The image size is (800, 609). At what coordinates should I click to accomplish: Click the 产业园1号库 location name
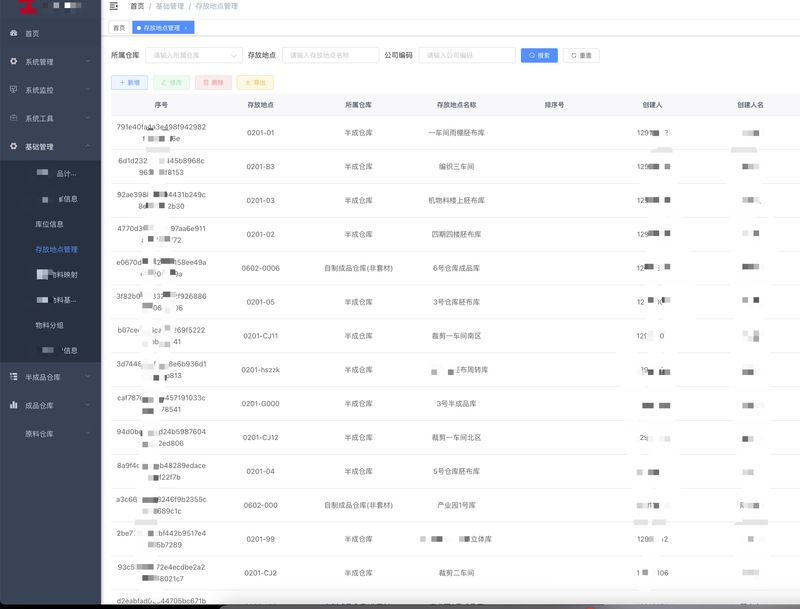point(457,505)
